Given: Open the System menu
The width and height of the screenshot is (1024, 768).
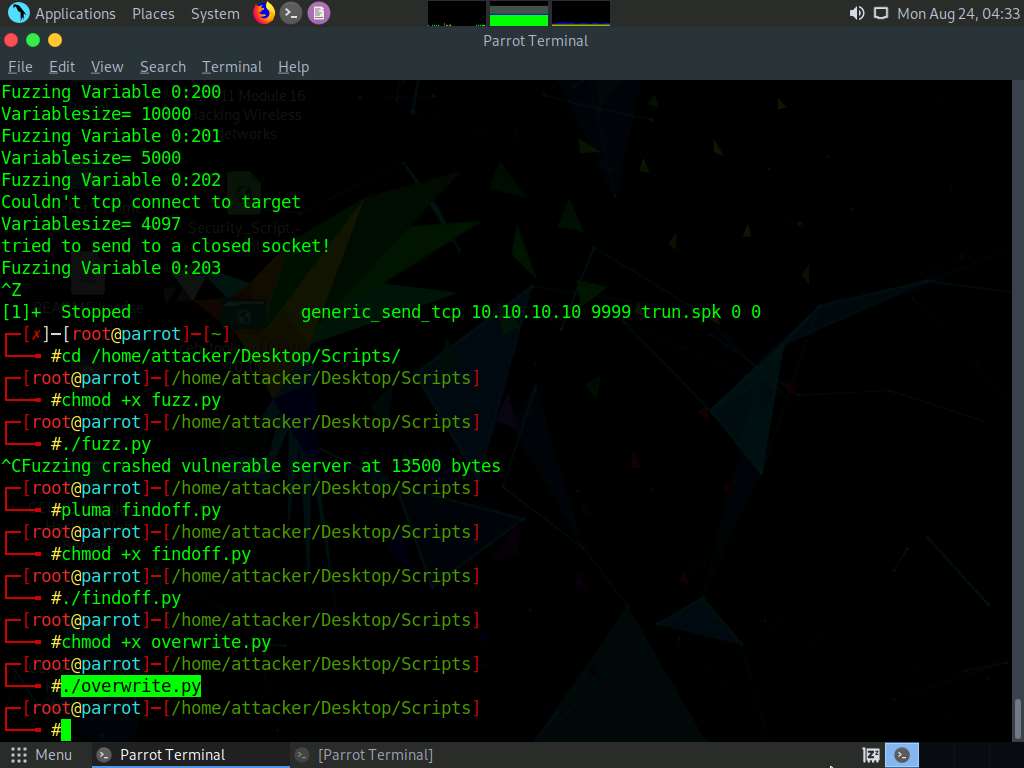Looking at the screenshot, I should pos(215,14).
